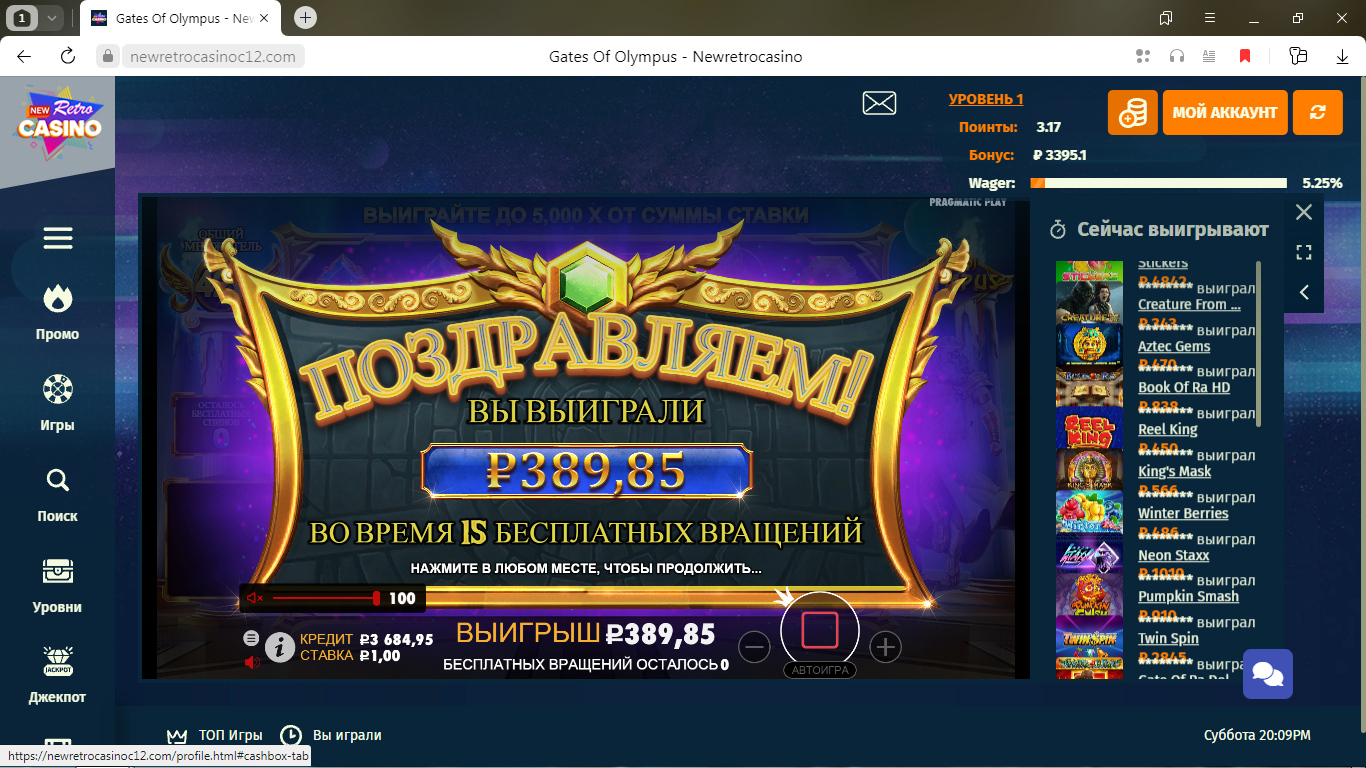Click the King's Mask thumbnail

click(1089, 470)
